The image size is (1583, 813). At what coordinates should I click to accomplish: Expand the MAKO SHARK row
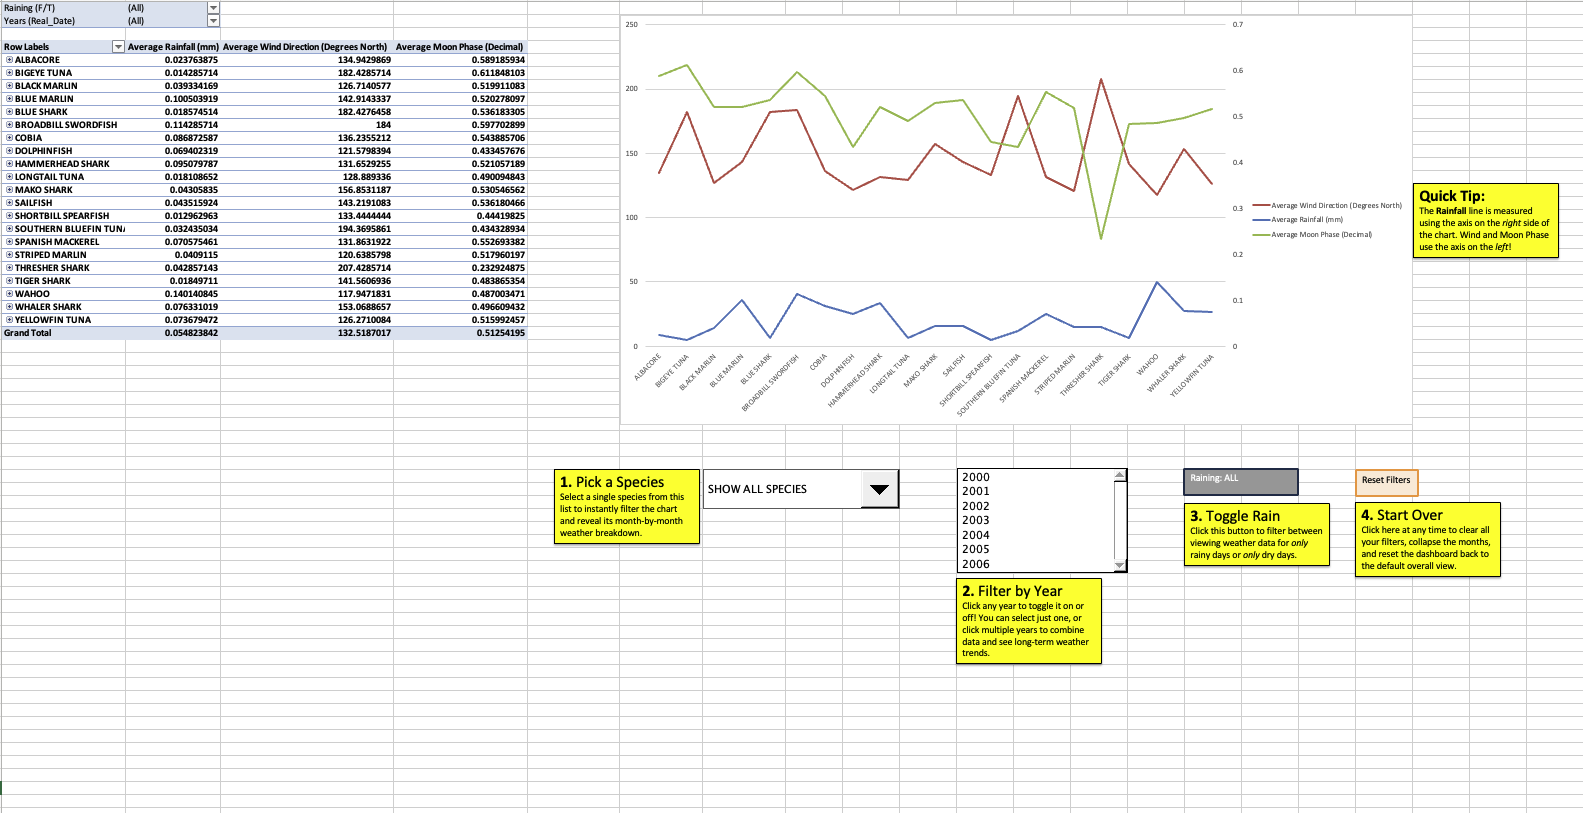9,190
